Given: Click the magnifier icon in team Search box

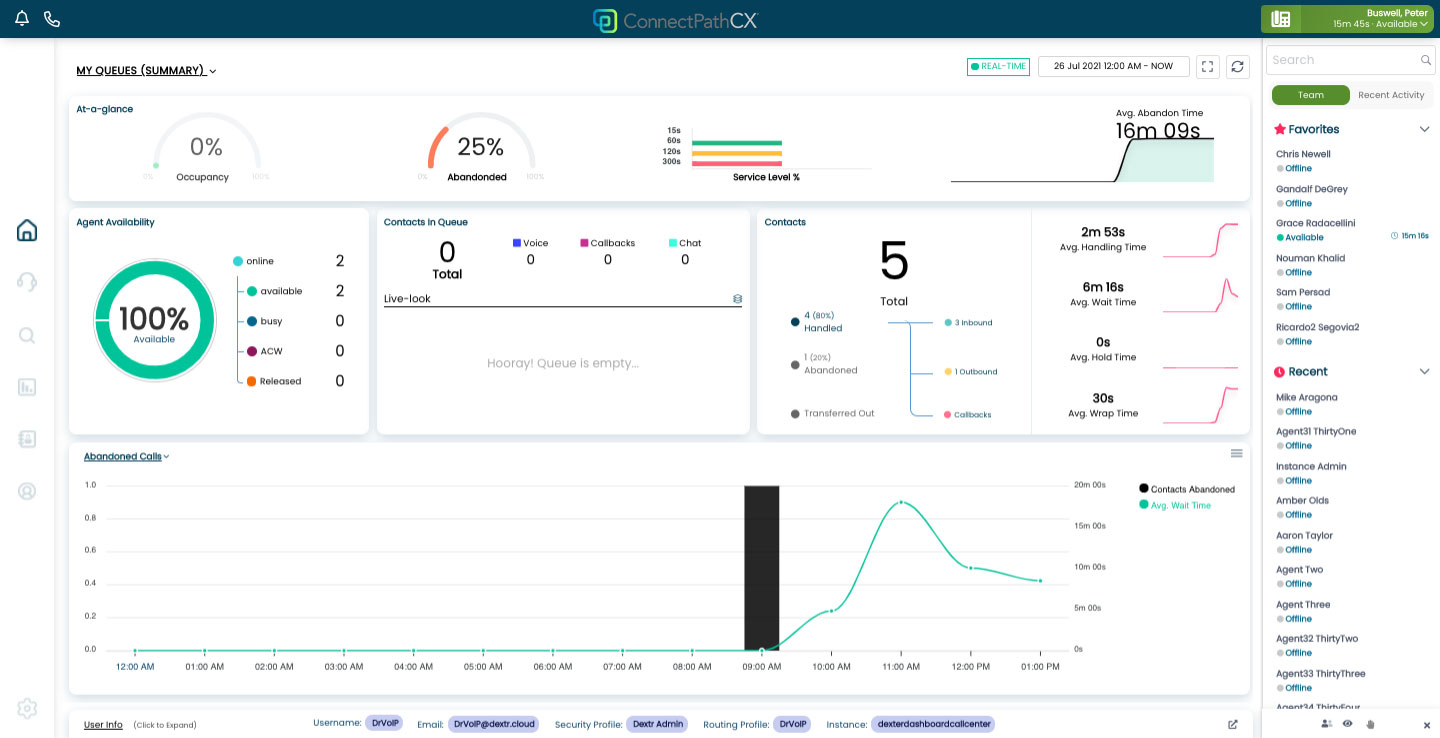Looking at the screenshot, I should tap(1426, 60).
